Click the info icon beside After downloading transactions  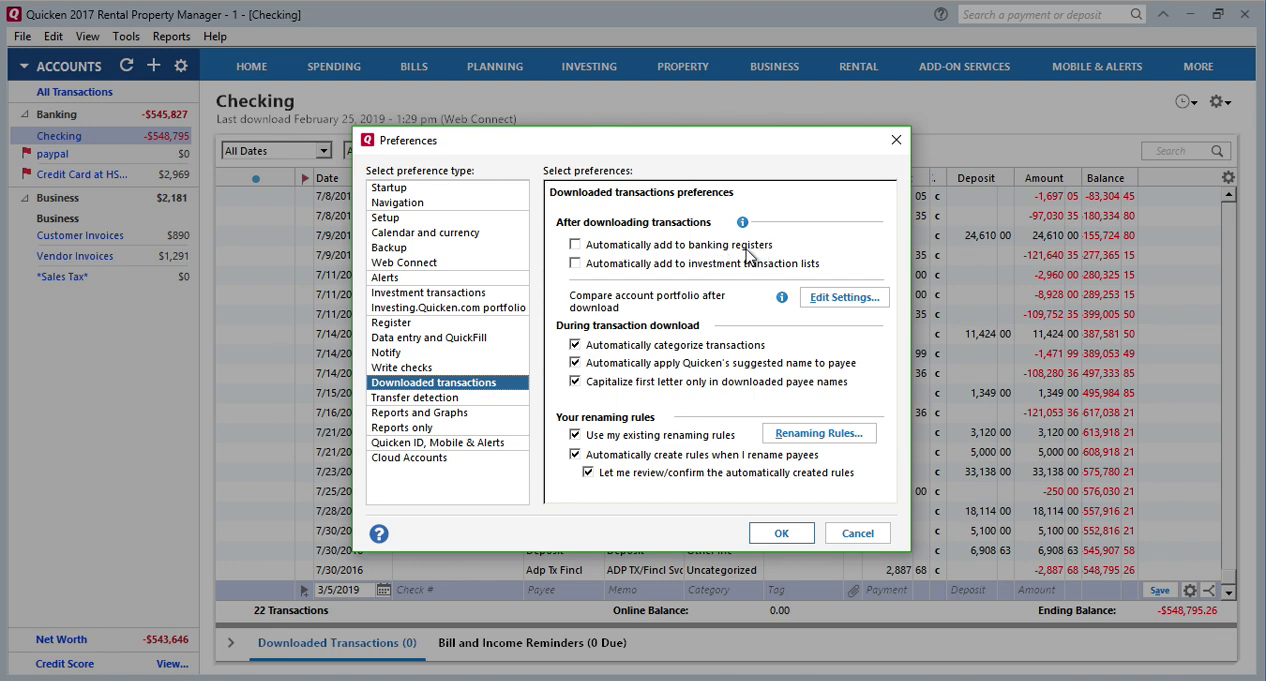tap(742, 222)
